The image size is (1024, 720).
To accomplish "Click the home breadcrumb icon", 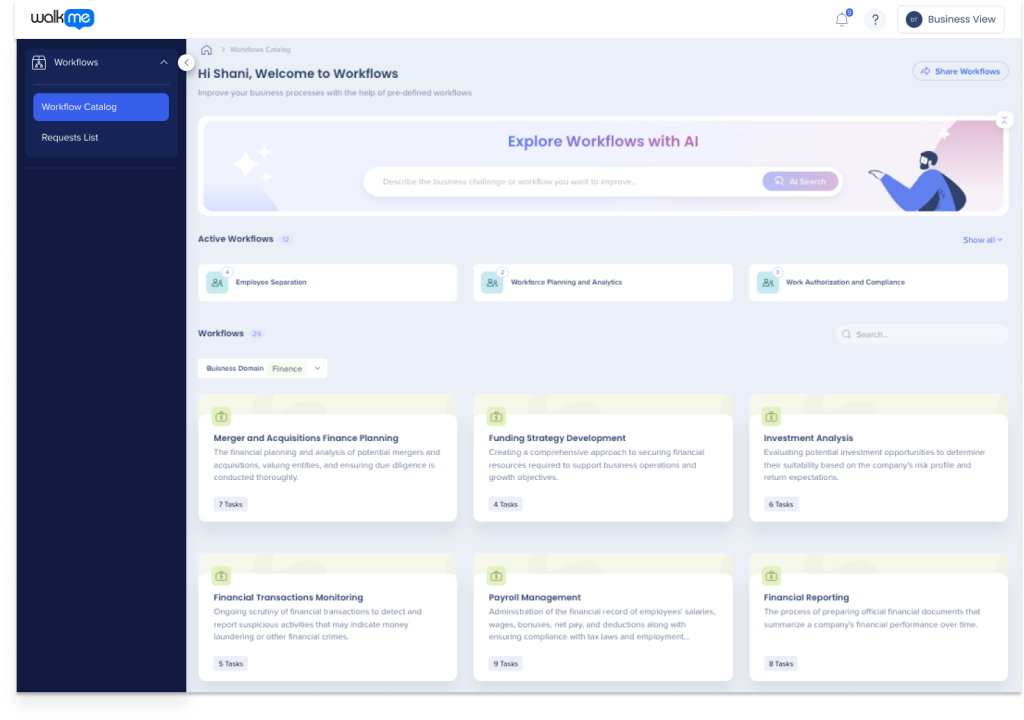I will pyautogui.click(x=206, y=50).
